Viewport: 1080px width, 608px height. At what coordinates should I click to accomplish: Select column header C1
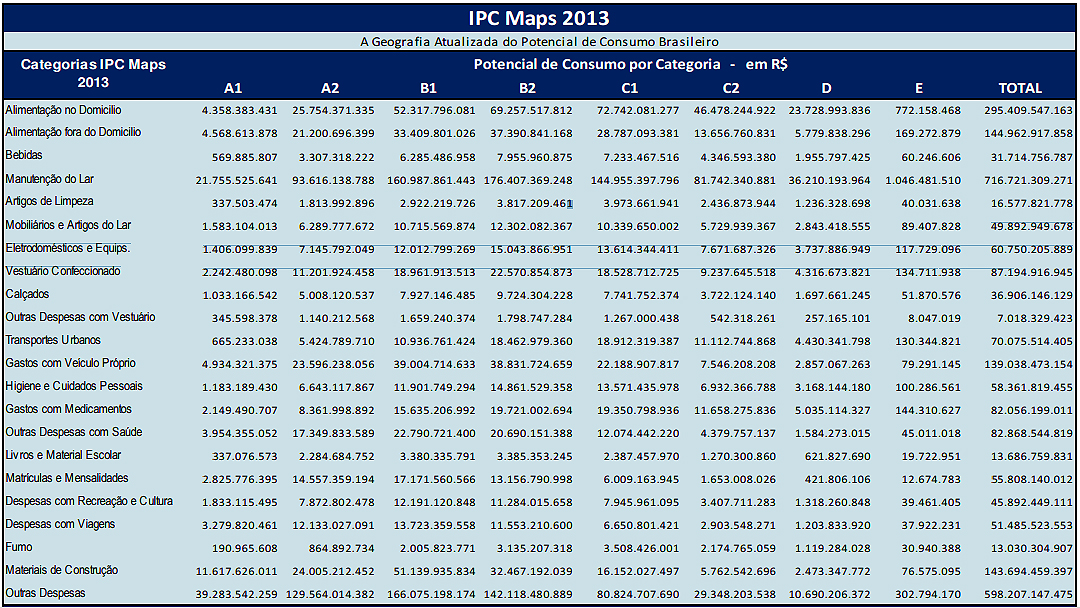tap(630, 88)
